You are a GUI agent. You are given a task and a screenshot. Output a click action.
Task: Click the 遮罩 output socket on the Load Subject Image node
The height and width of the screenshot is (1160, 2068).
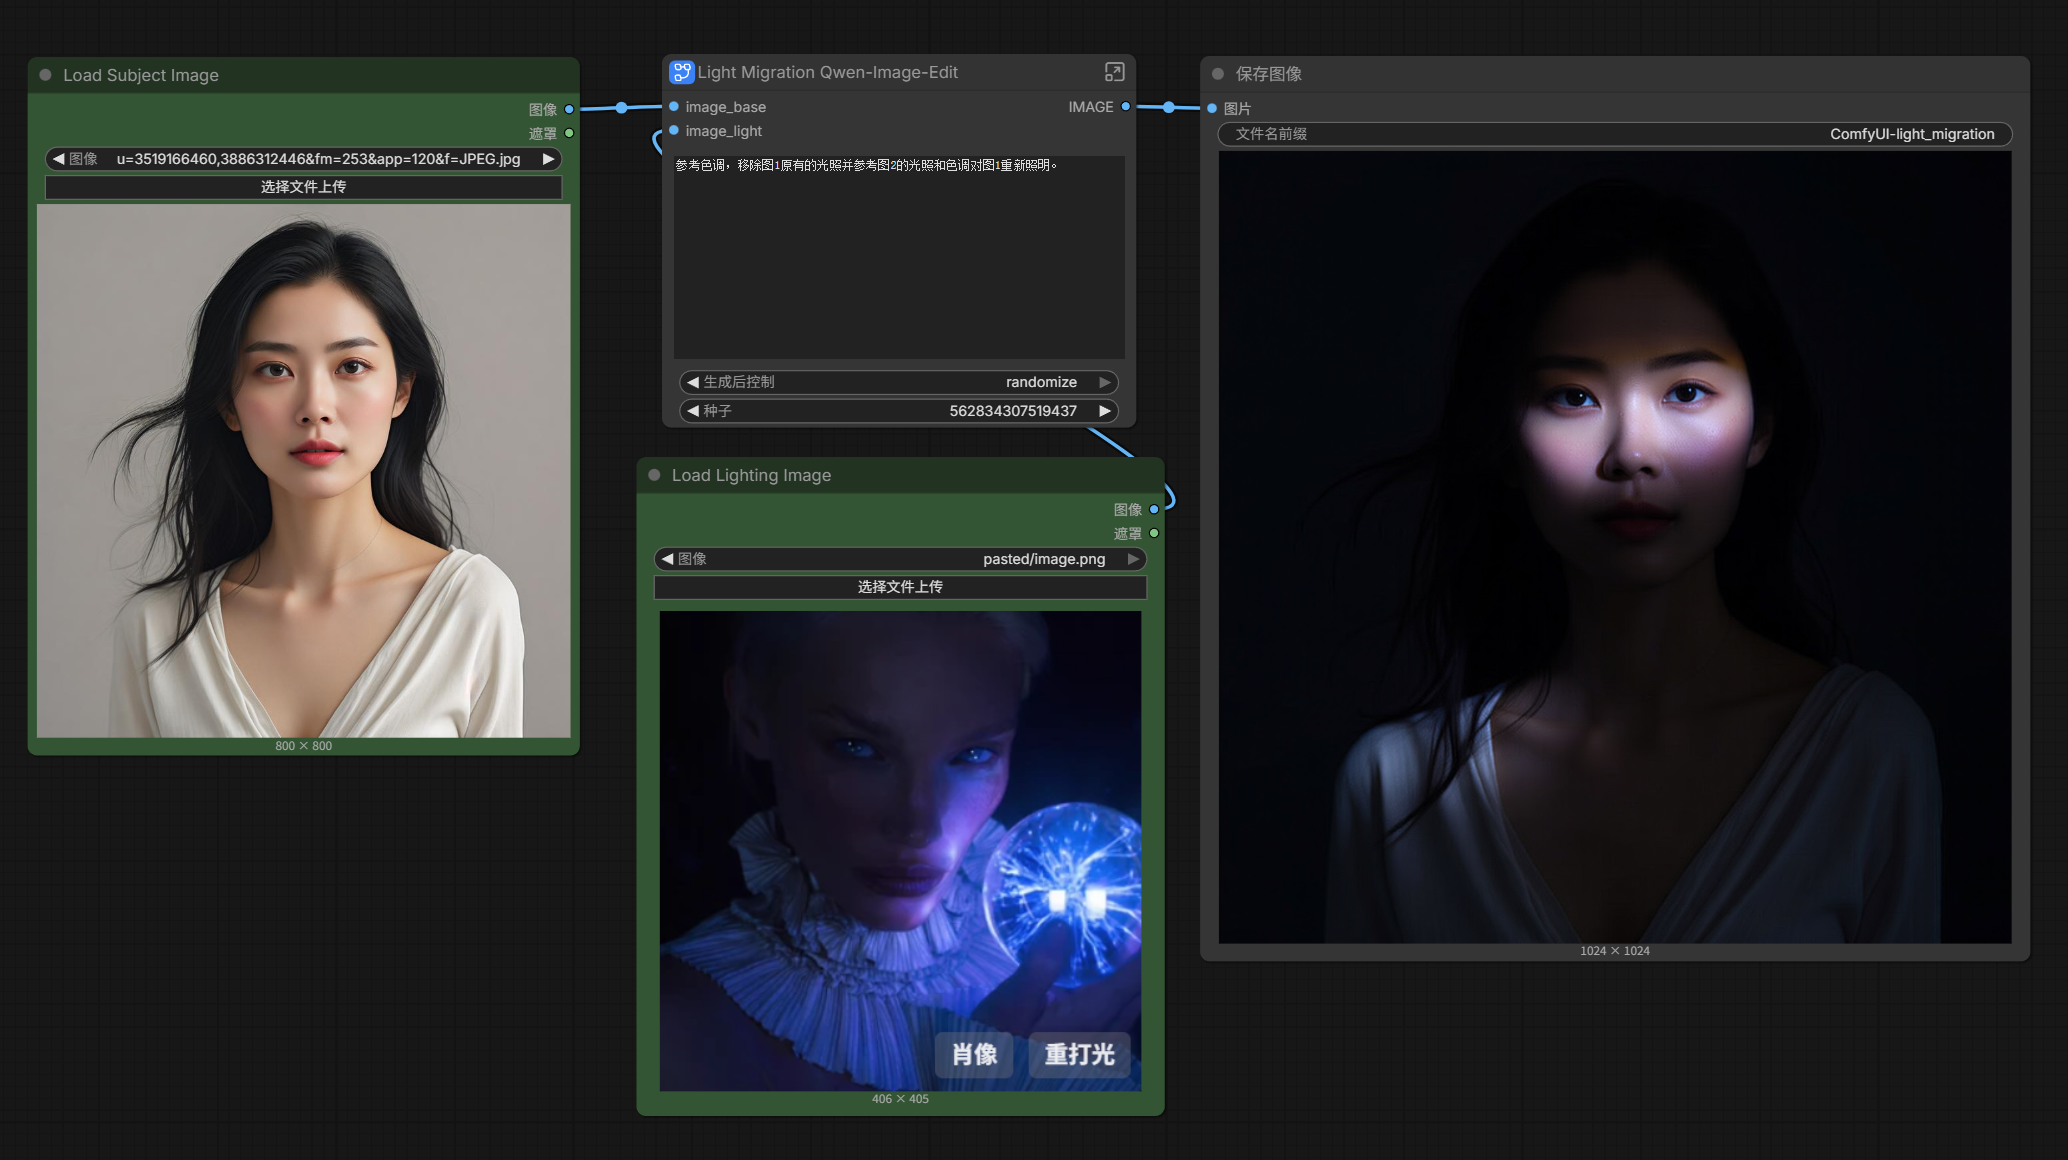click(569, 133)
